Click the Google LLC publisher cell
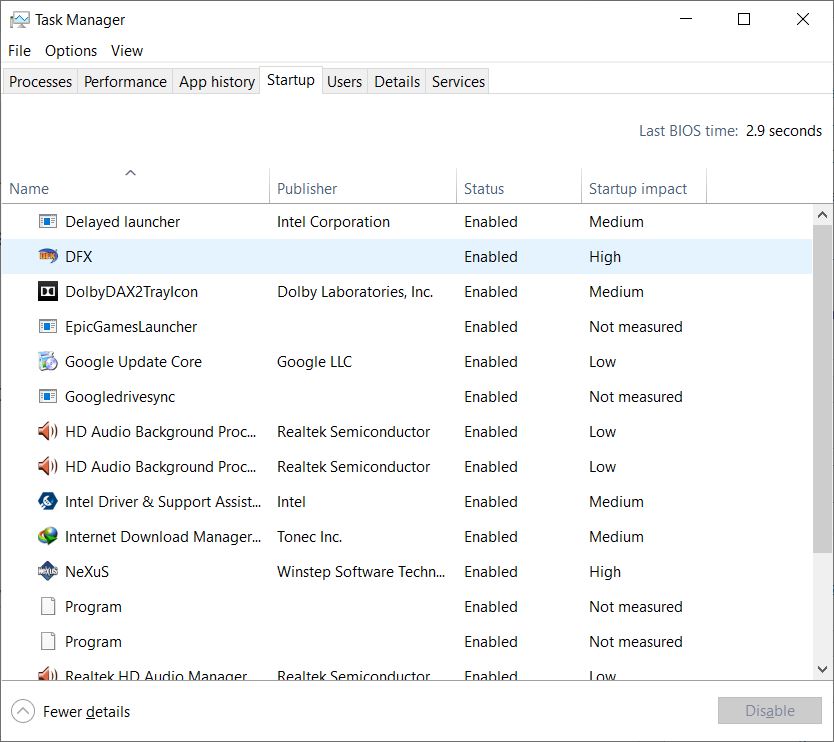 (314, 362)
